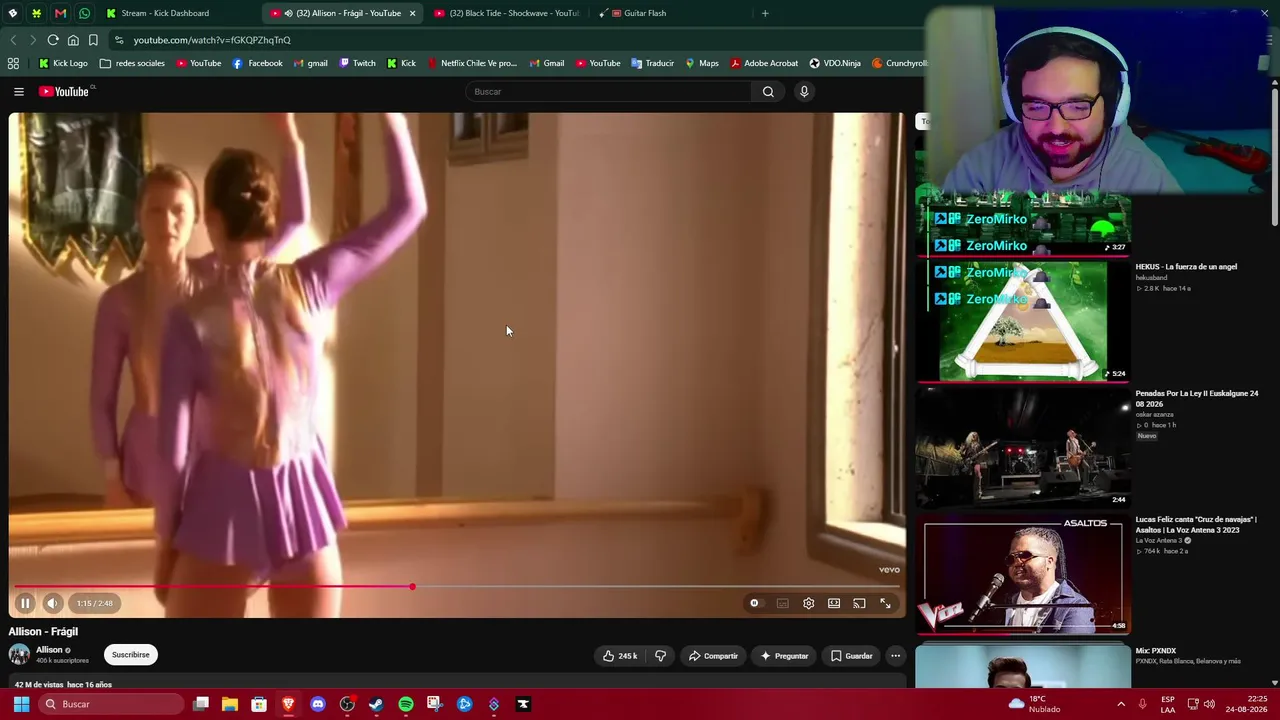Save the video with Guardar
The image size is (1280, 720).
(851, 656)
